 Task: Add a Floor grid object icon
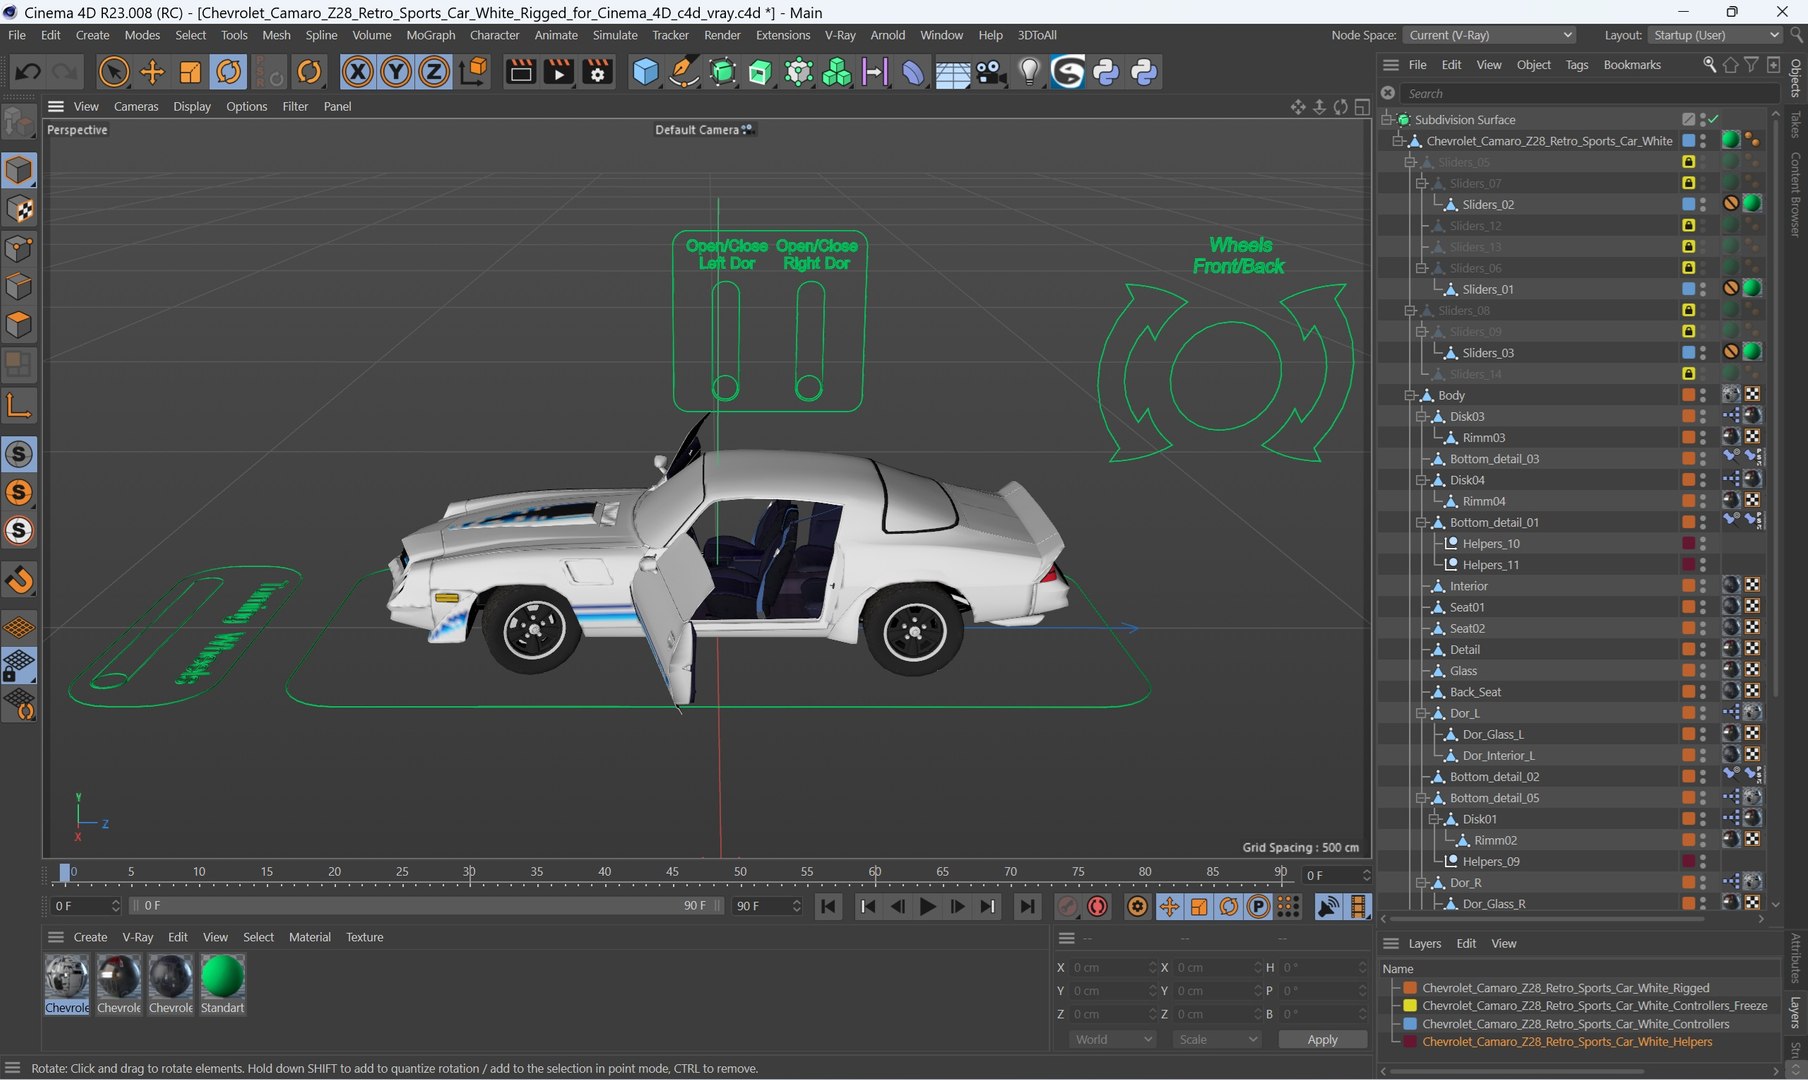click(x=952, y=72)
